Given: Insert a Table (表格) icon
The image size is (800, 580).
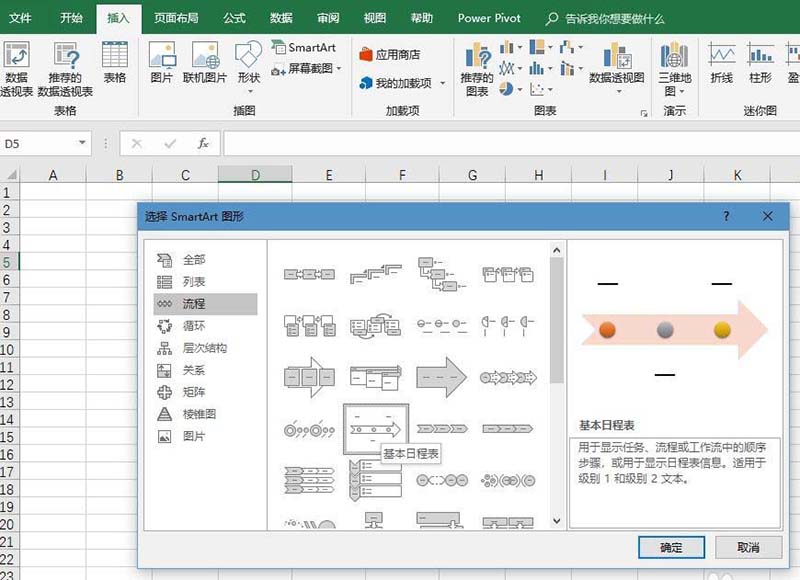Looking at the screenshot, I should [115, 62].
